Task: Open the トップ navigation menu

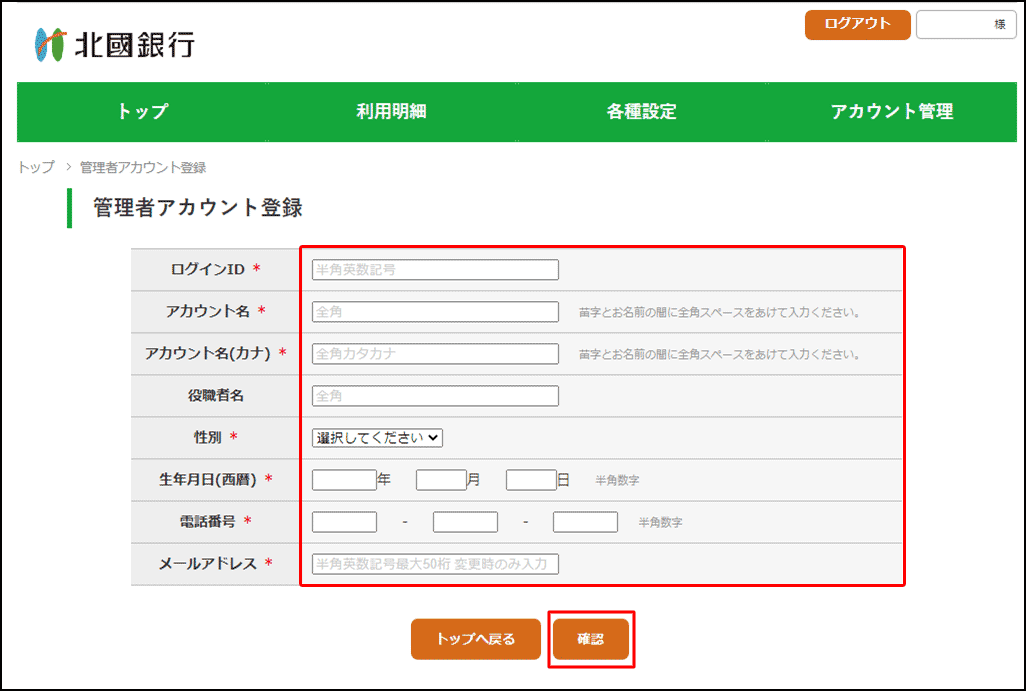Action: click(143, 112)
